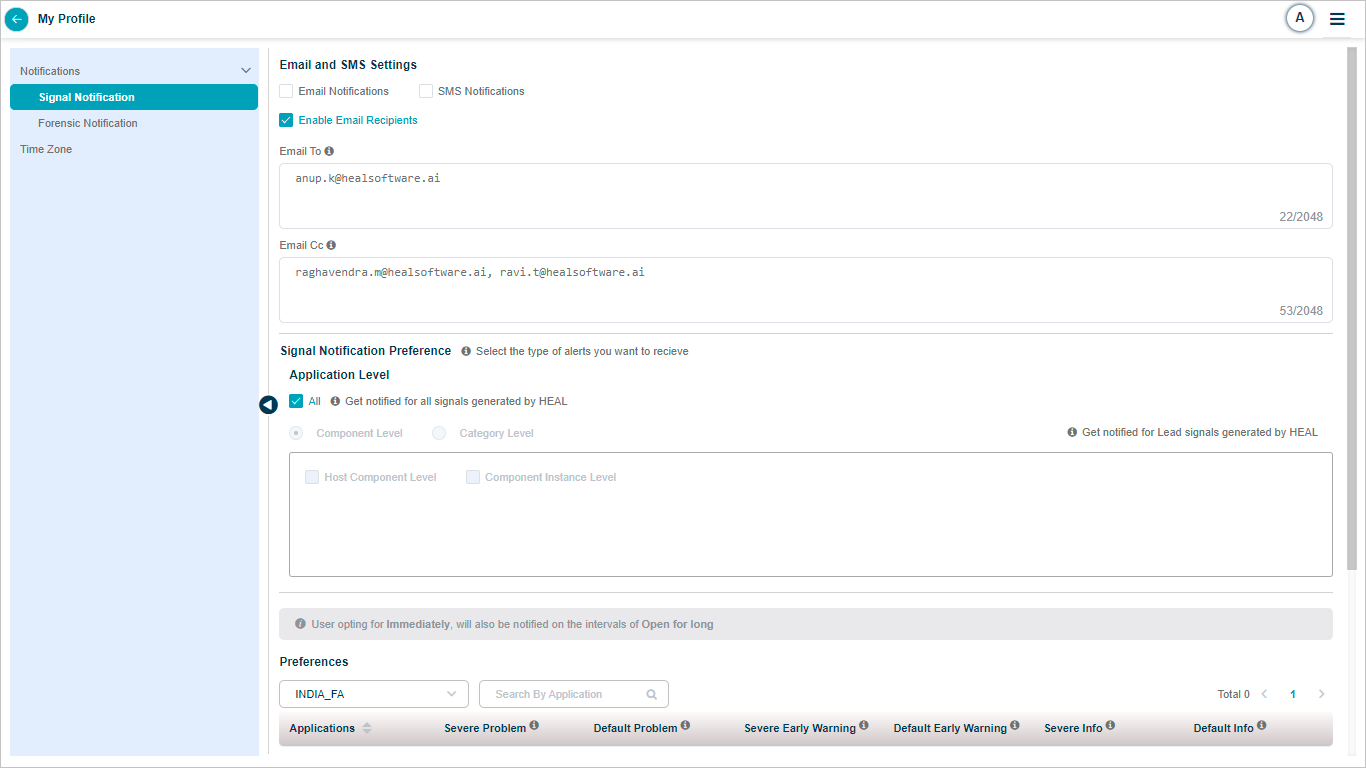Click info icon before 'Get notified for Lead signals'
1366x768 pixels.
(x=1072, y=432)
